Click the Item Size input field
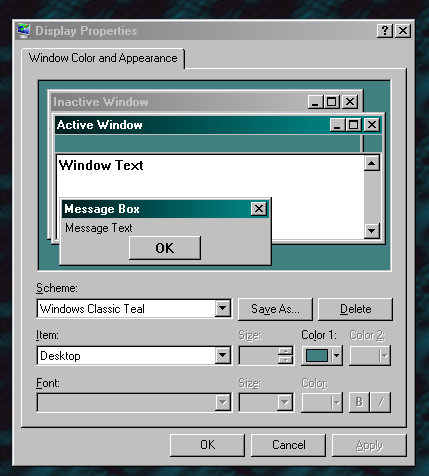Screen dimensions: 429x476 coord(259,356)
